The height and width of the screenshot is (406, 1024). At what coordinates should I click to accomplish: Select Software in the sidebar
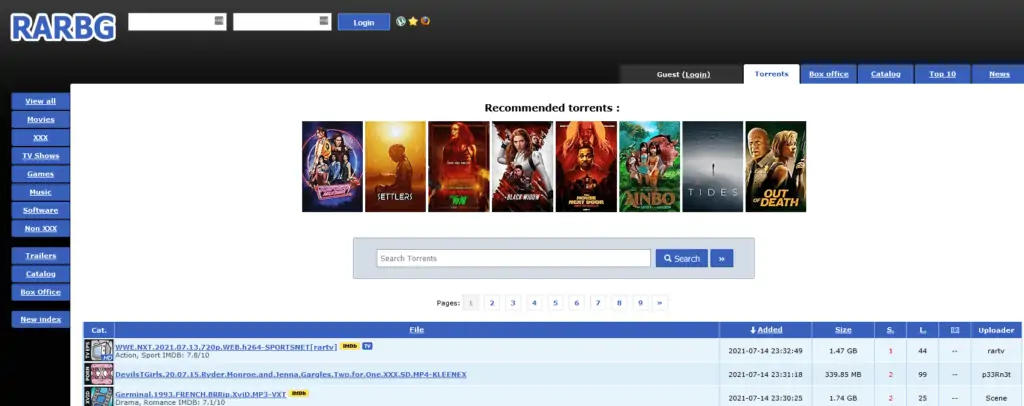point(40,210)
